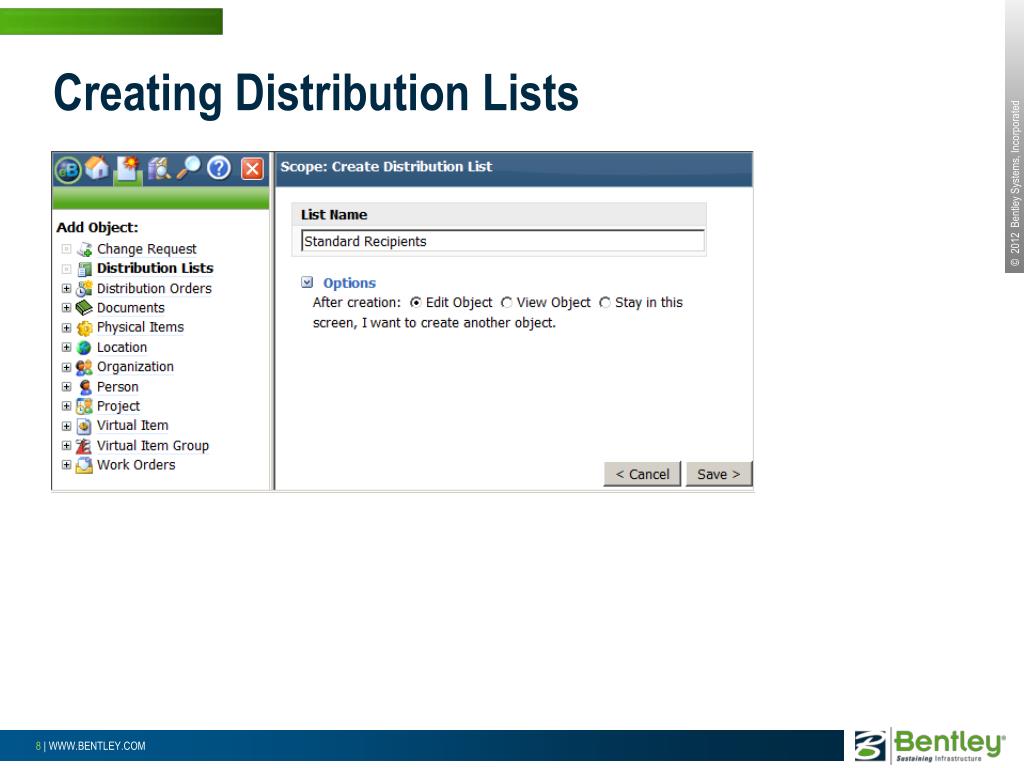1024x768 pixels.
Task: Open the browse building search icon
Action: coord(158,168)
